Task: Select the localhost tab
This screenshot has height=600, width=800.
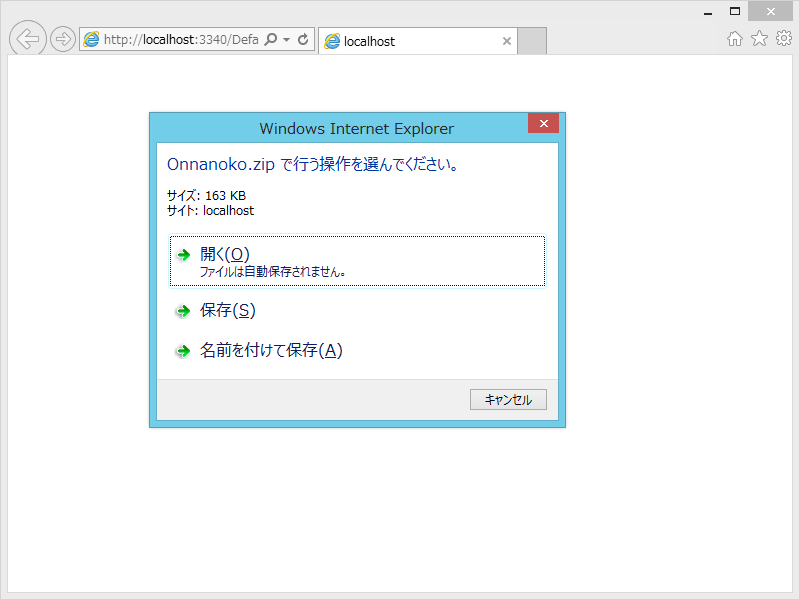Action: click(x=418, y=41)
